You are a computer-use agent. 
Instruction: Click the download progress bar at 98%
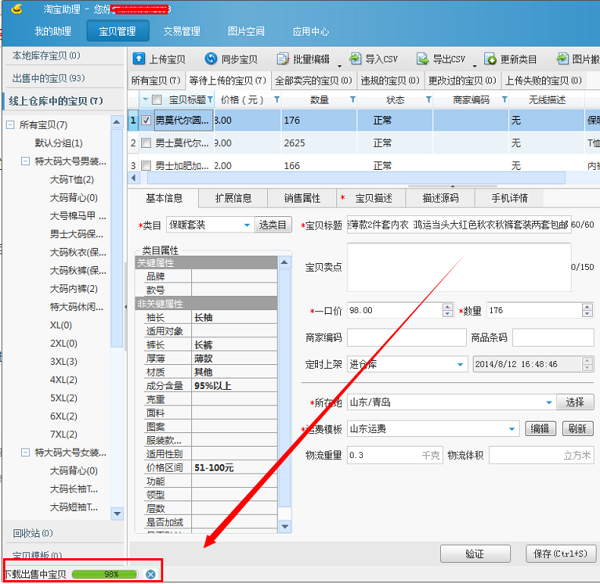click(x=105, y=573)
